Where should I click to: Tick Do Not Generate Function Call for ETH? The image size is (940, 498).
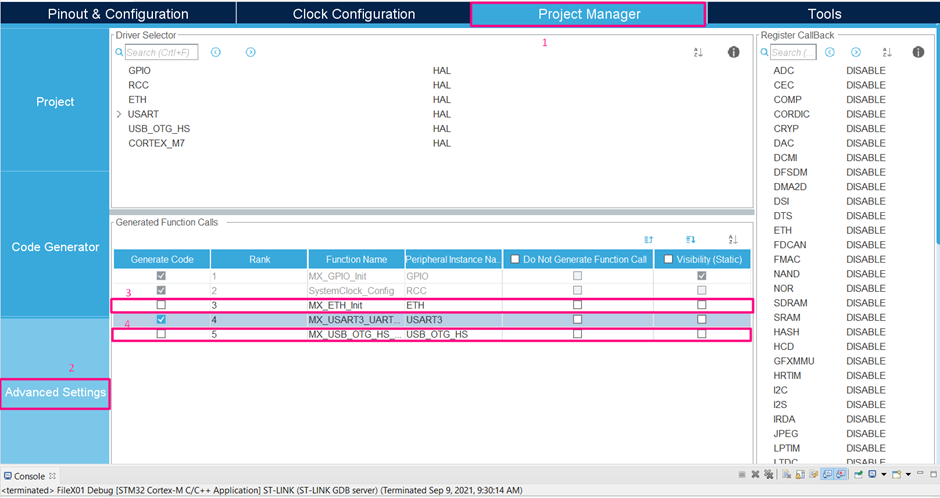coord(577,305)
